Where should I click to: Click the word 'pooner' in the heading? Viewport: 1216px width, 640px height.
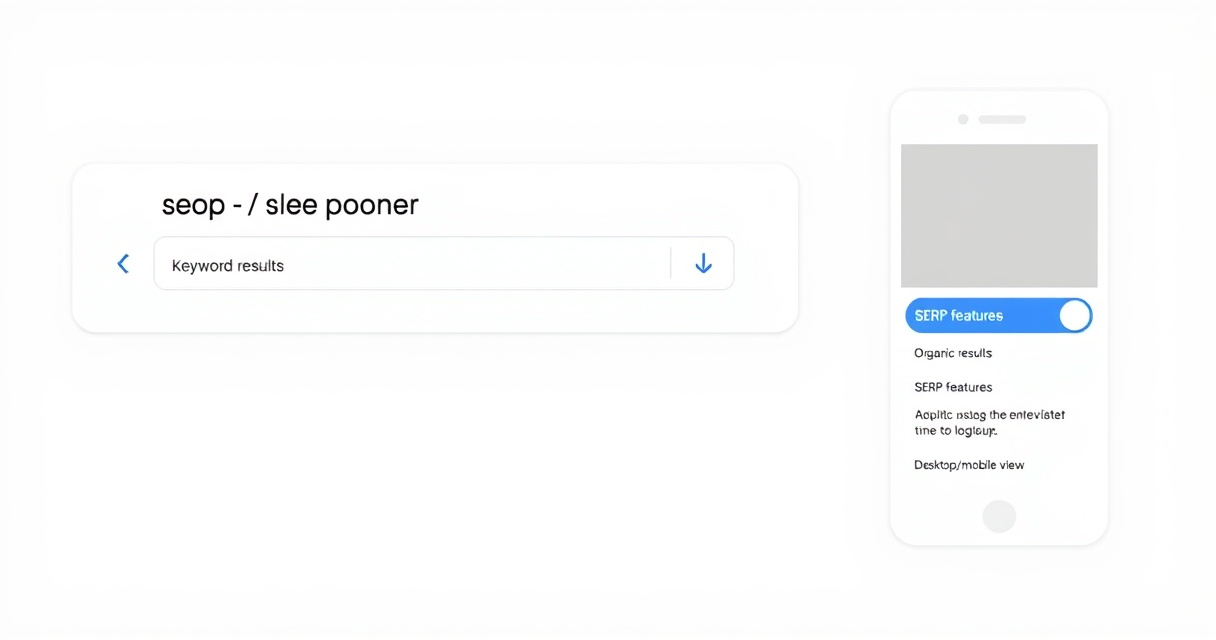coord(371,207)
